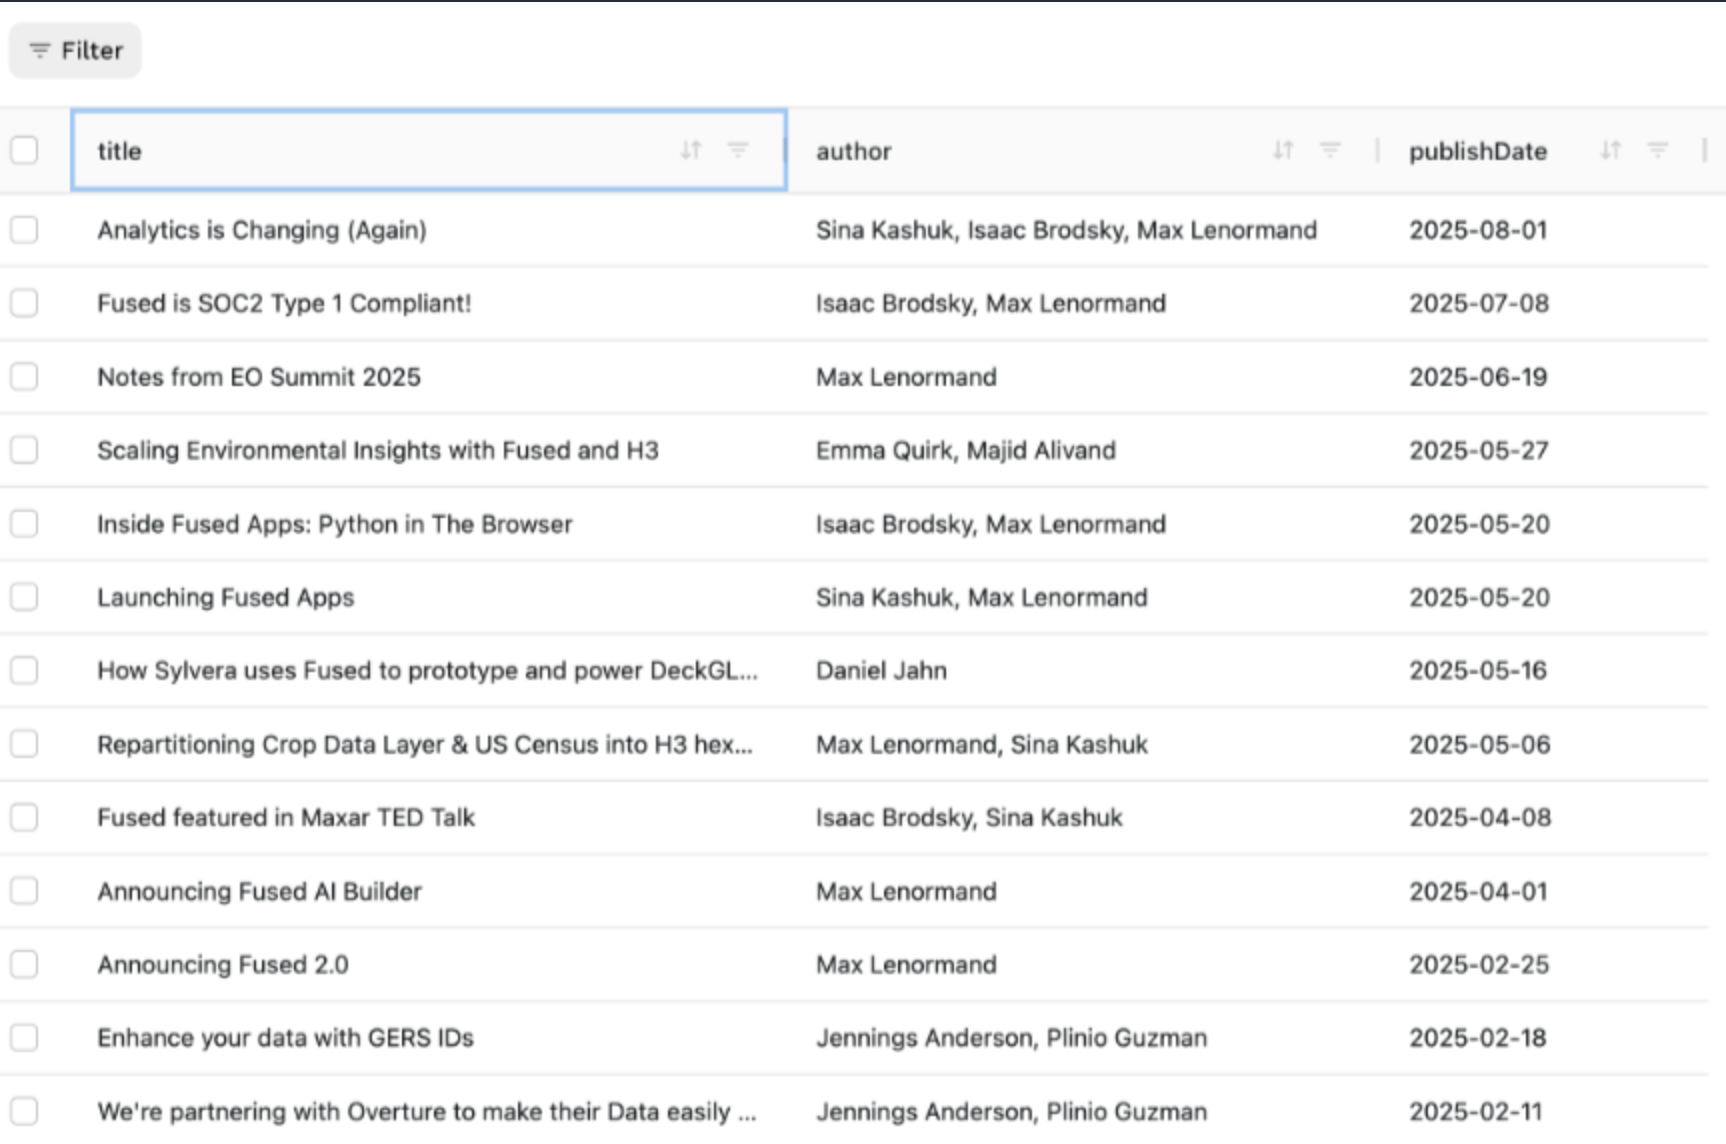Click the title 'Fused is SOC2 Type 1 Compliant!'
1726x1144 pixels.
pyautogui.click(x=284, y=303)
